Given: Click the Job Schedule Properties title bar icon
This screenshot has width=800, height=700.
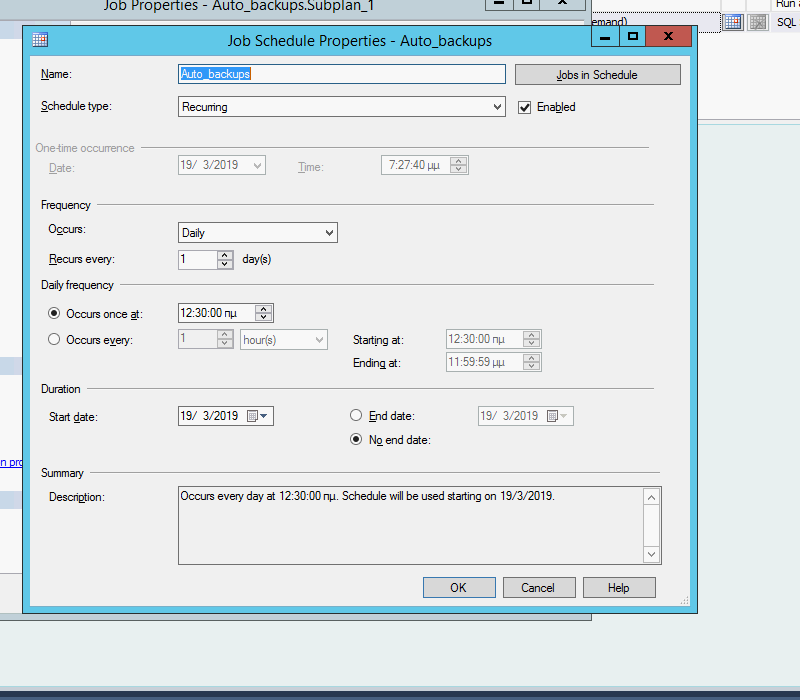Looking at the screenshot, I should click(x=40, y=39).
